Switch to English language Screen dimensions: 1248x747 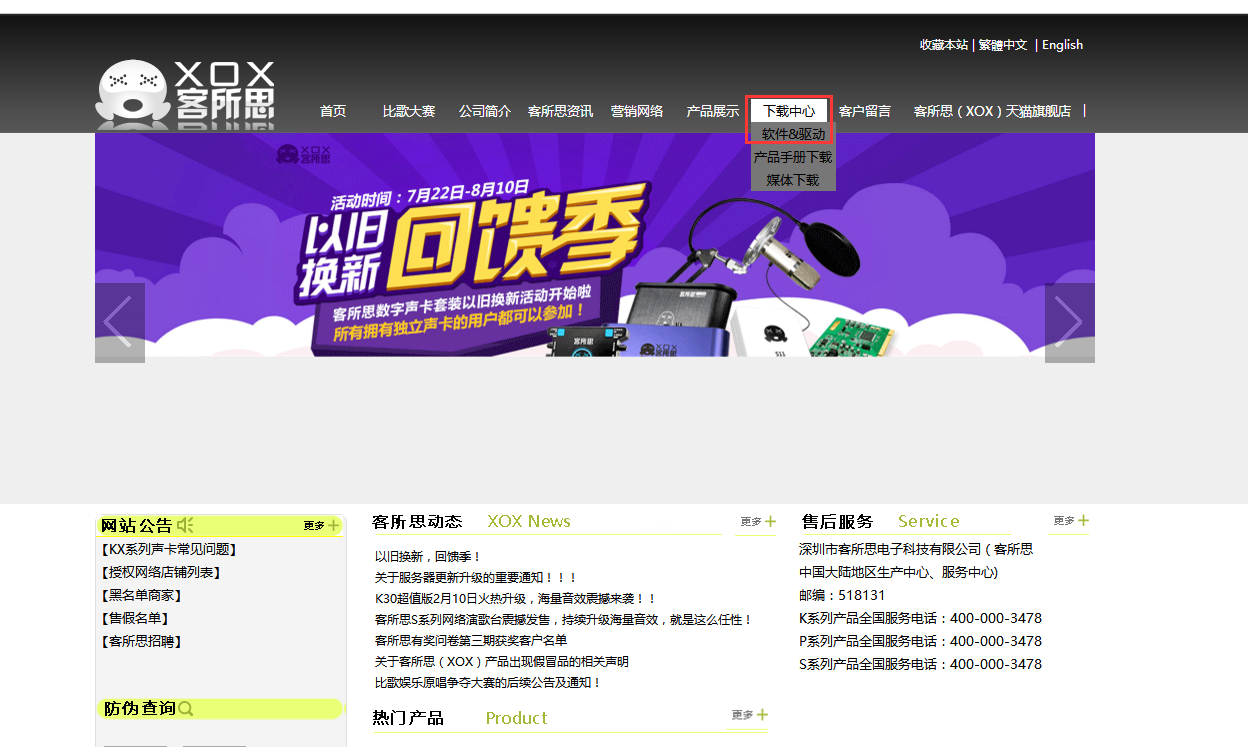1062,45
